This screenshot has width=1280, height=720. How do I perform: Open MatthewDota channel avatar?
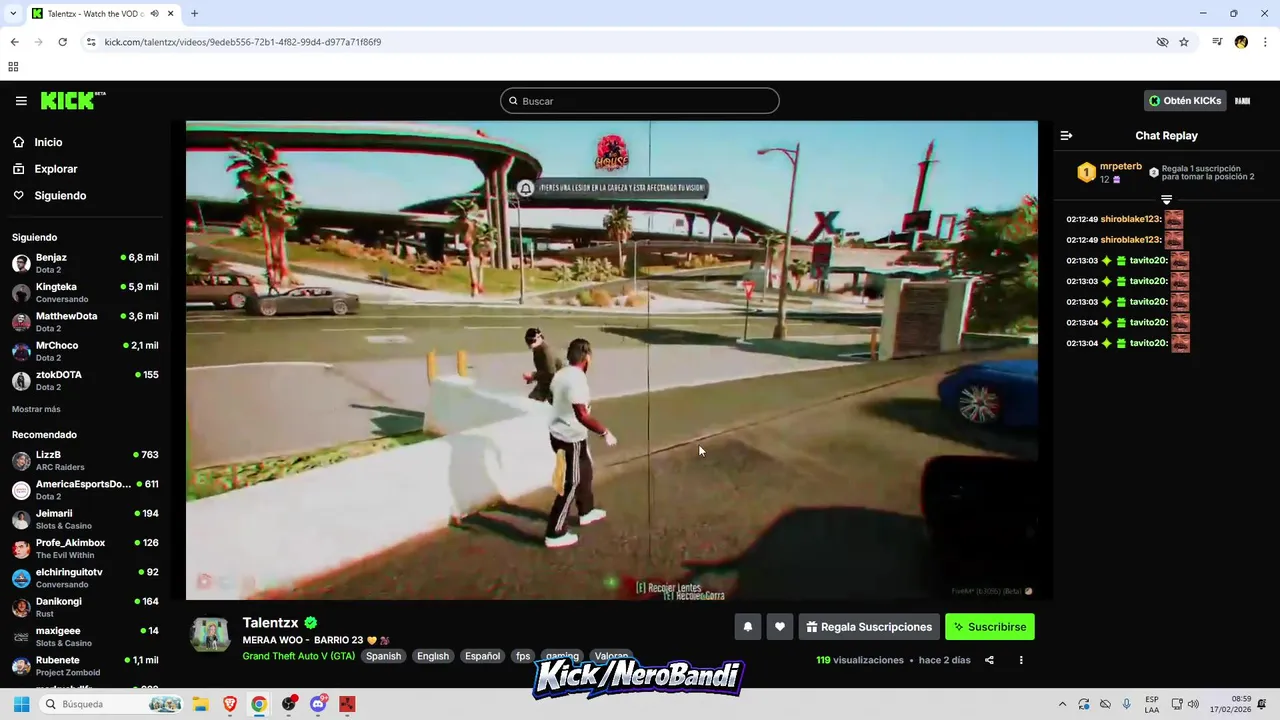pos(21,322)
